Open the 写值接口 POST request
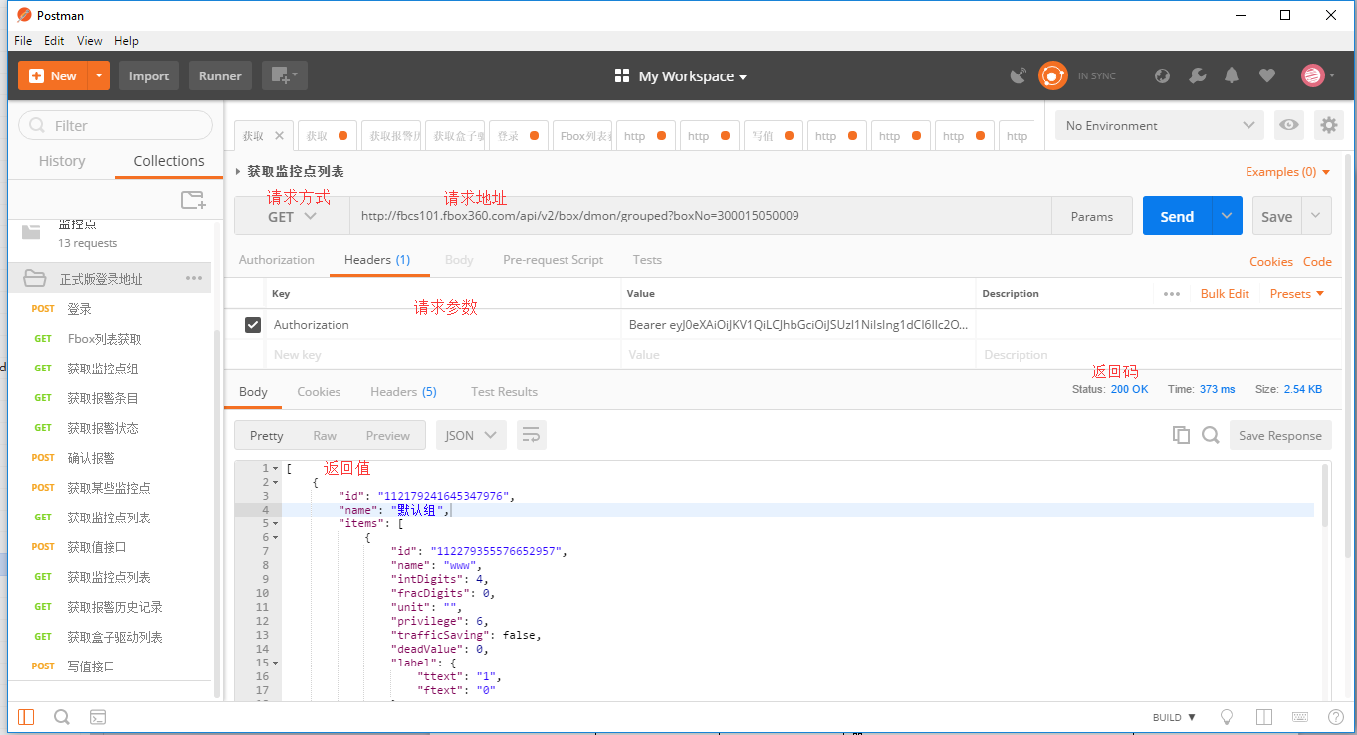The width and height of the screenshot is (1357, 735). click(x=90, y=666)
